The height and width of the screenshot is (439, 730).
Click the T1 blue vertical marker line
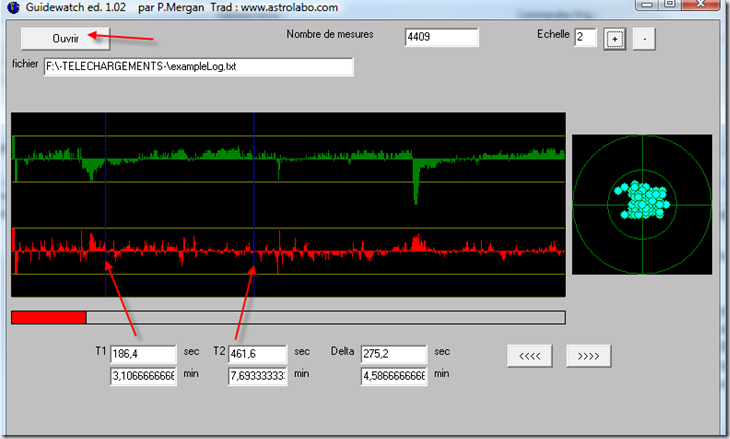pyautogui.click(x=105, y=204)
